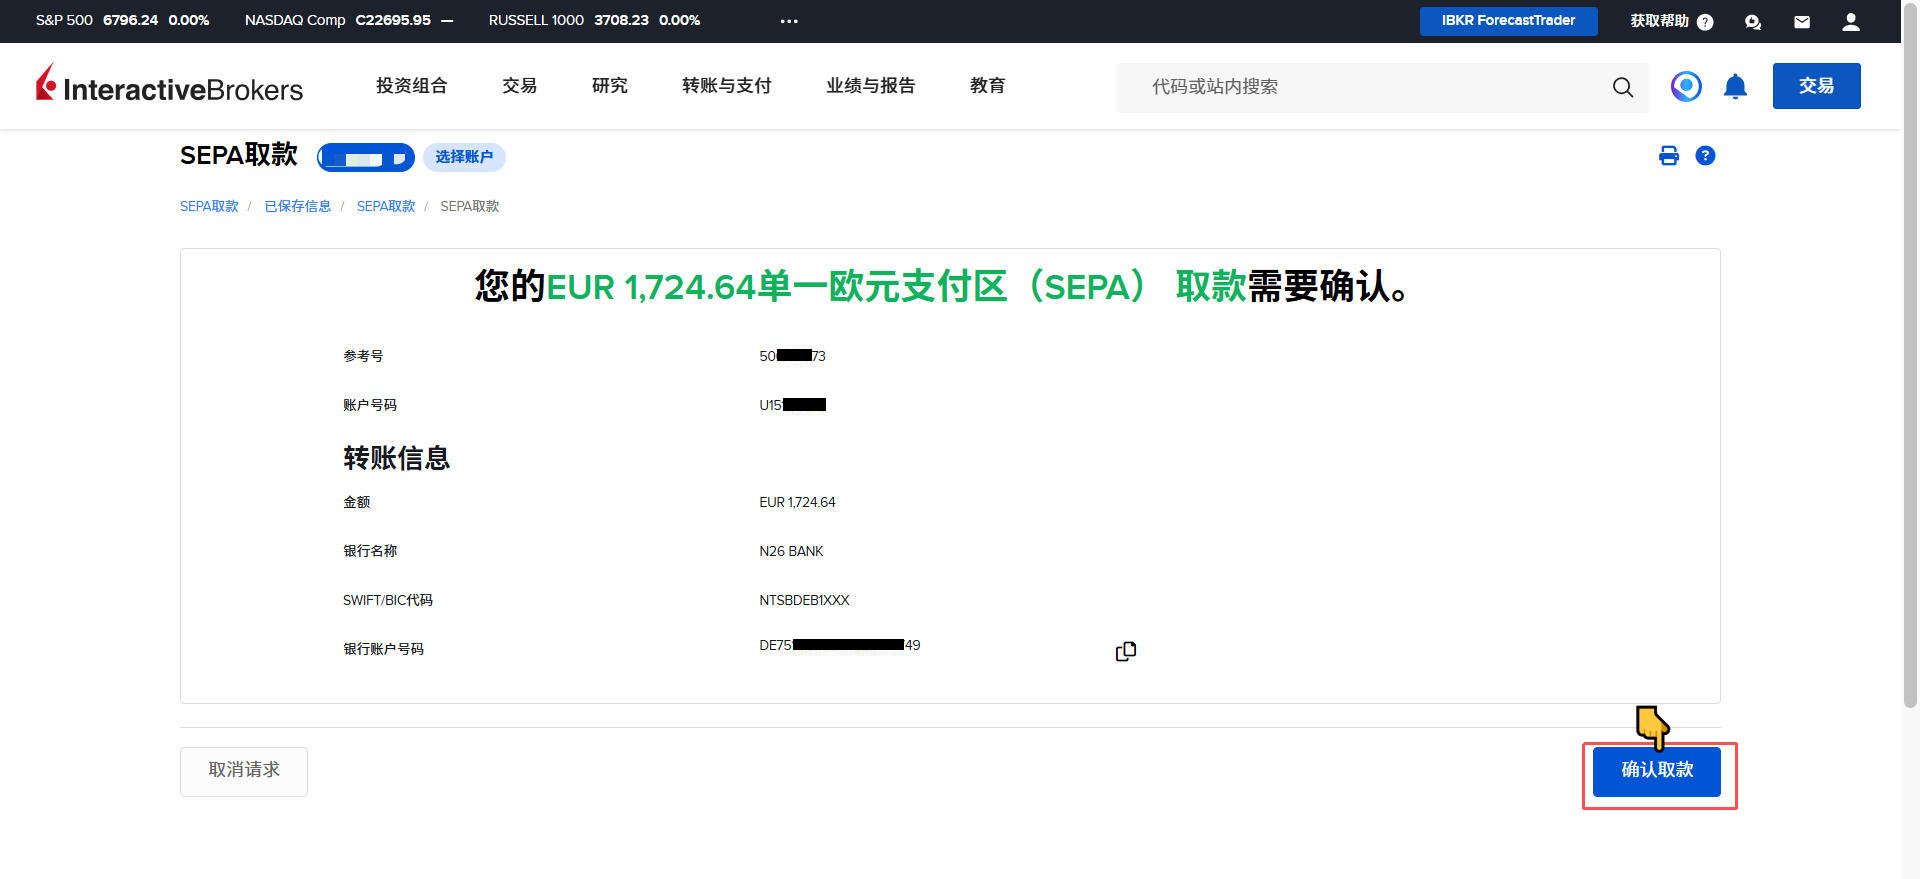
Task: Open the 业绩与报告 menu
Action: [x=870, y=86]
